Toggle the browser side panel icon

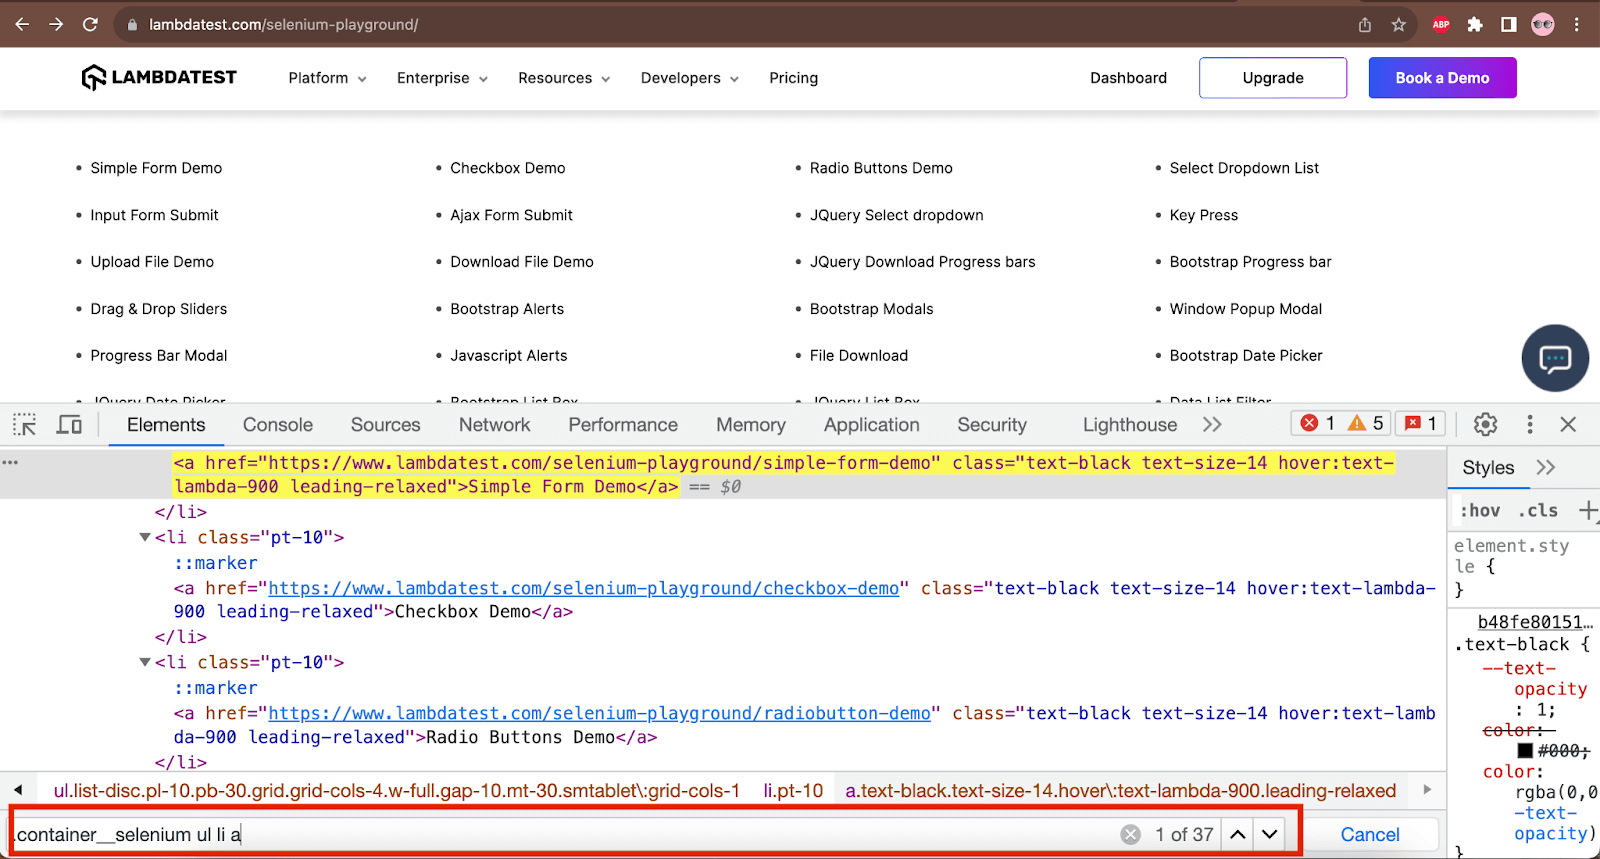coord(1509,25)
